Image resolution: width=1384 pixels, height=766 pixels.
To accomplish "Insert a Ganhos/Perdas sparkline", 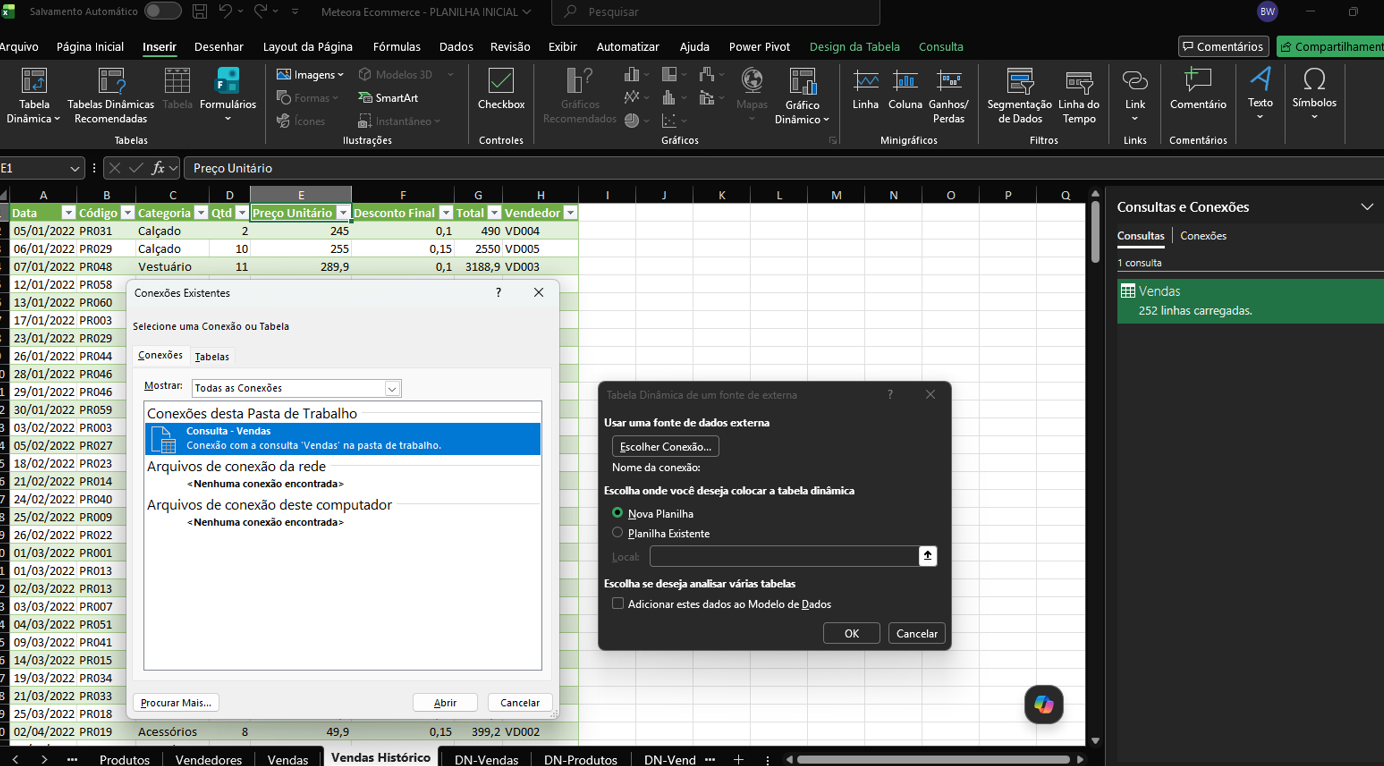I will [948, 96].
